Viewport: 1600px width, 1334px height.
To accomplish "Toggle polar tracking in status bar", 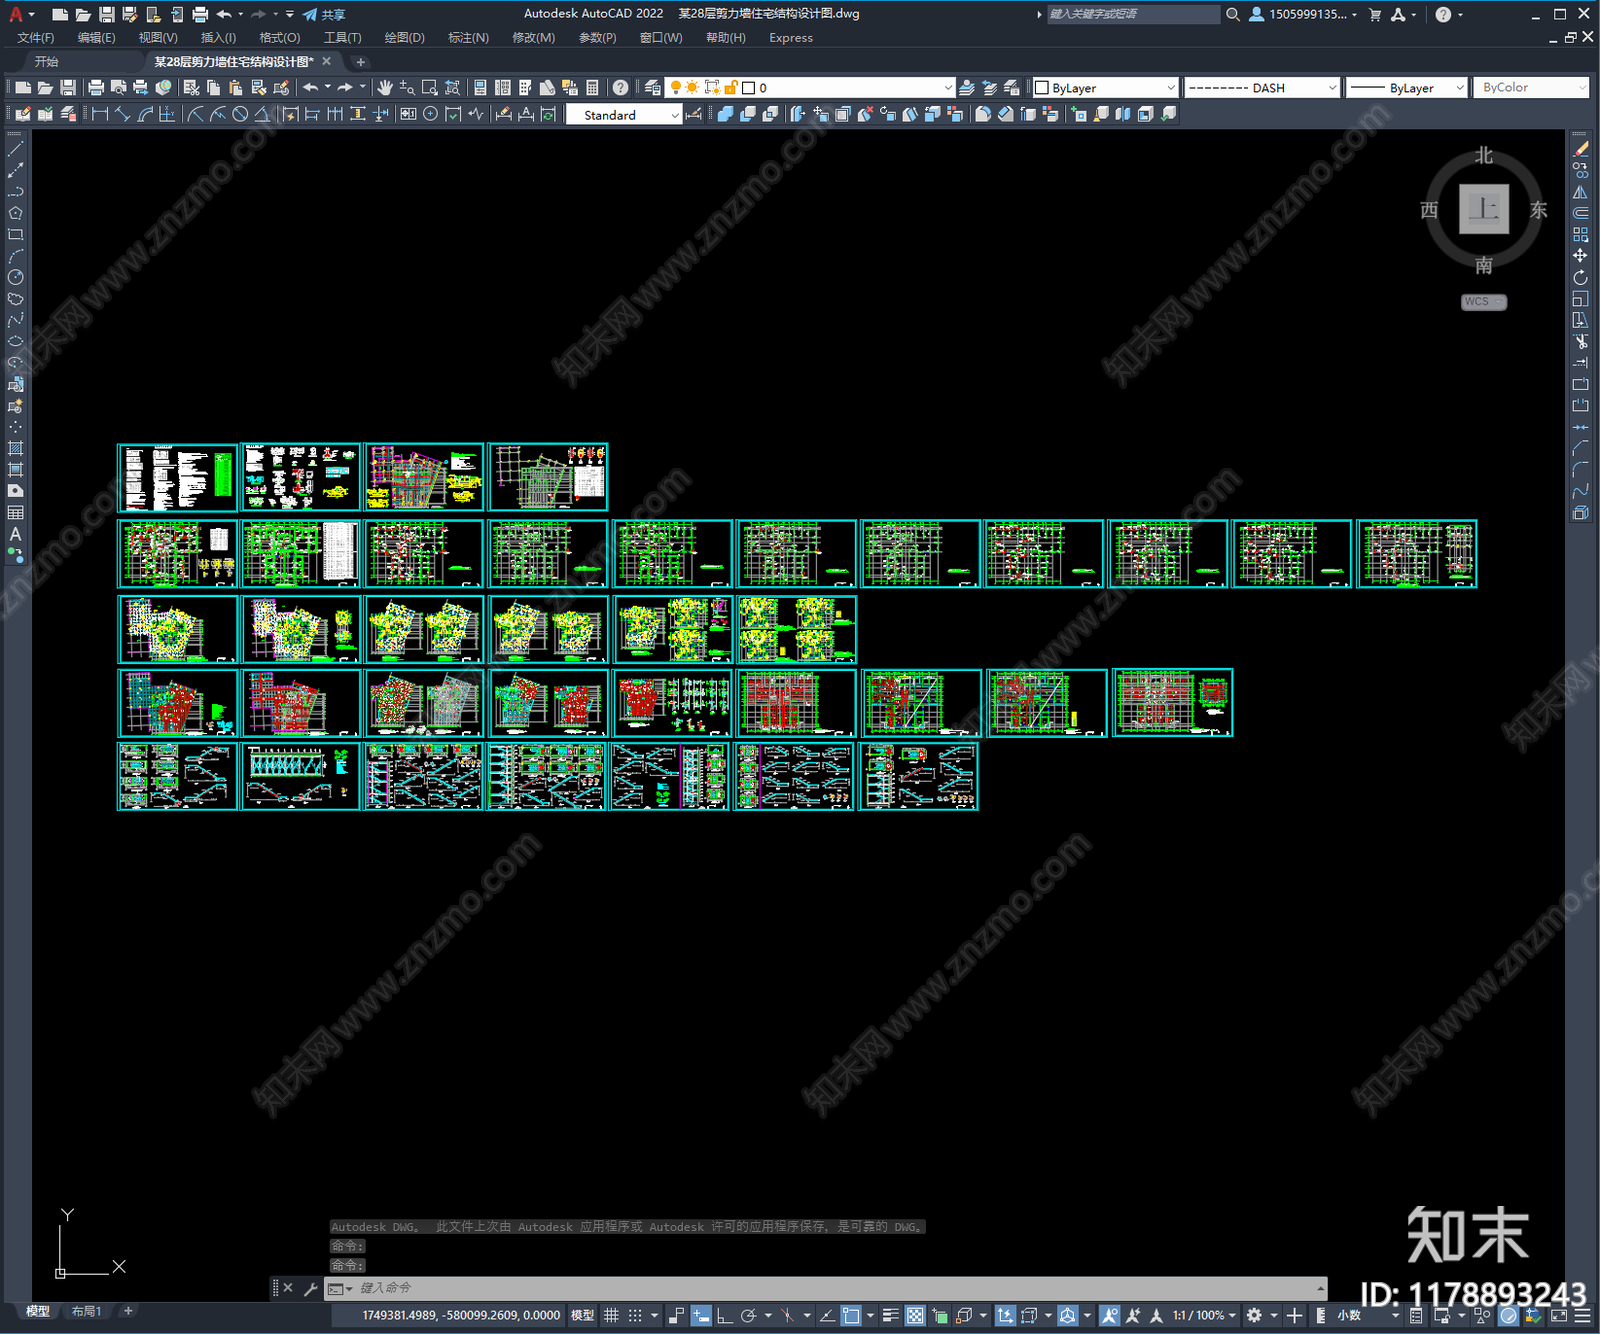I will (x=748, y=1315).
